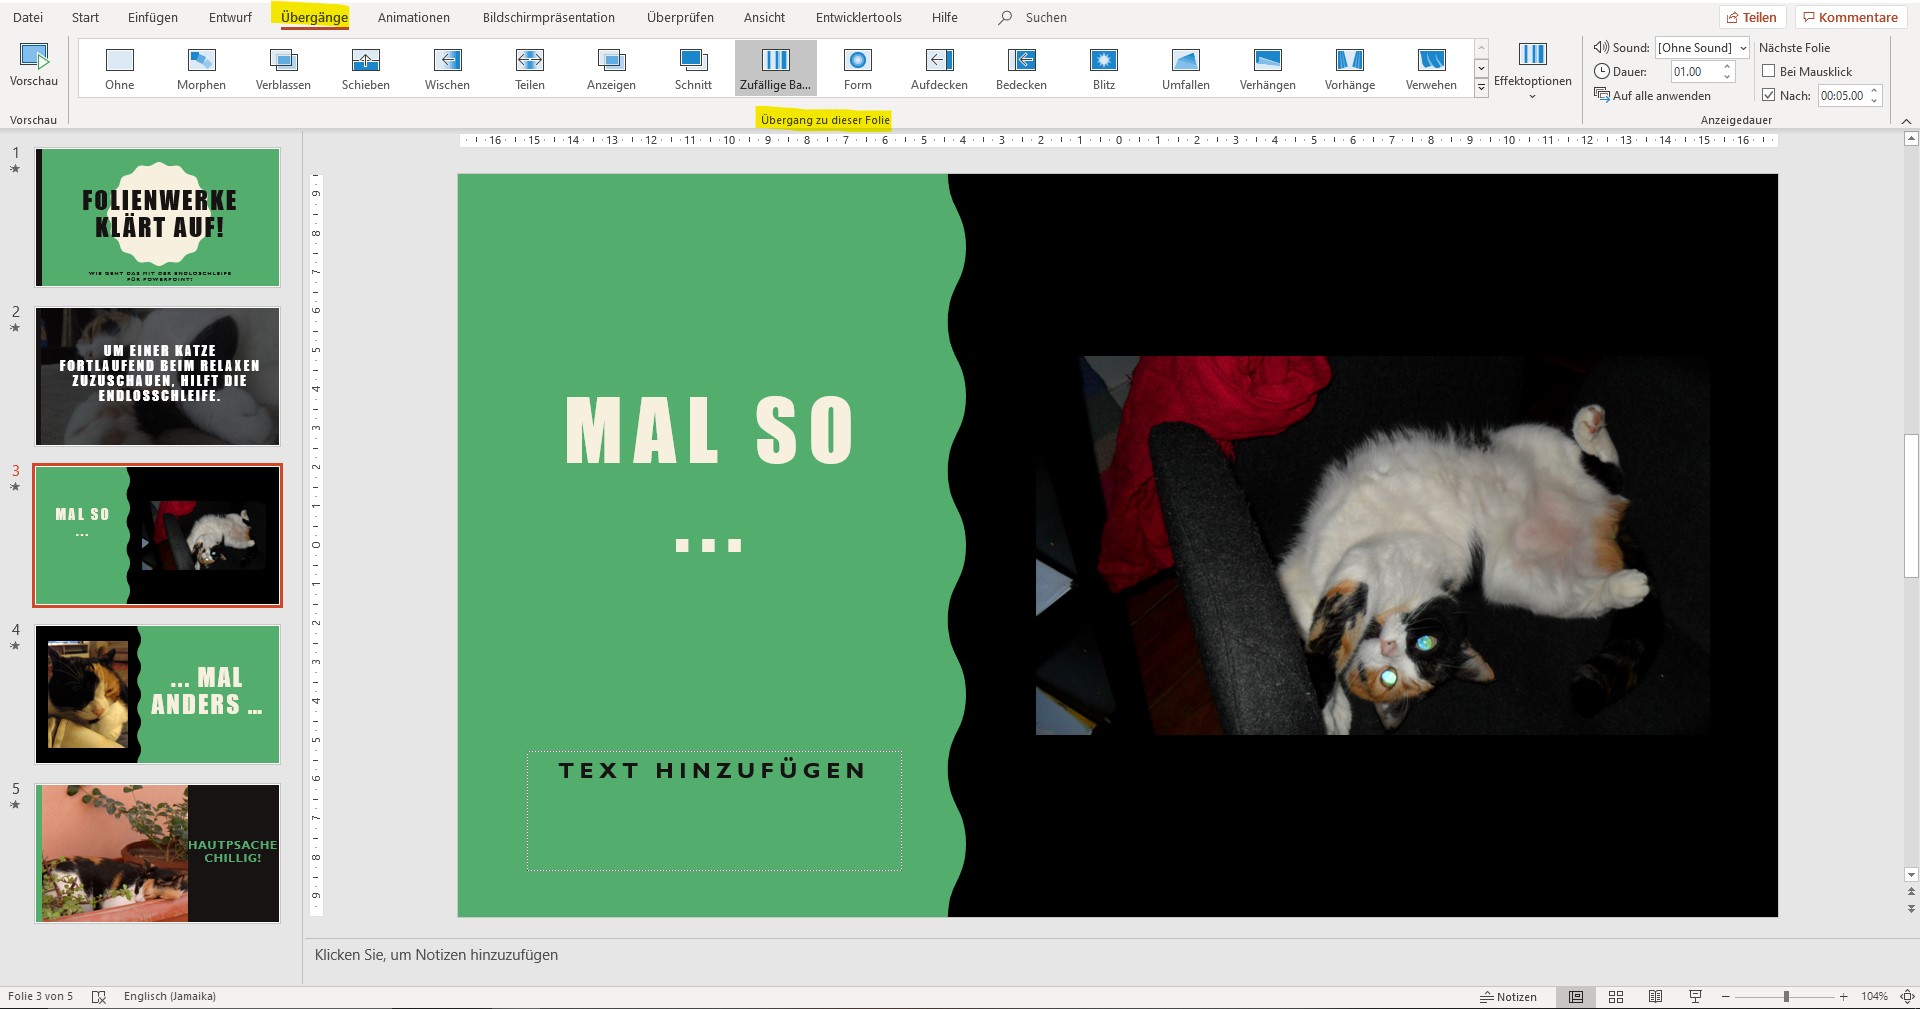The width and height of the screenshot is (1920, 1009).
Task: Start slideshow from status bar icon
Action: click(x=1695, y=997)
